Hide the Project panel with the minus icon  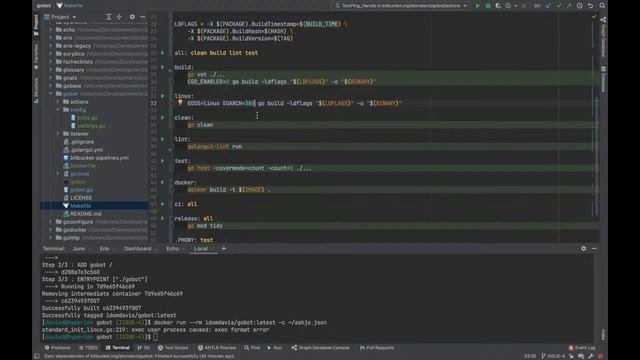[142, 17]
